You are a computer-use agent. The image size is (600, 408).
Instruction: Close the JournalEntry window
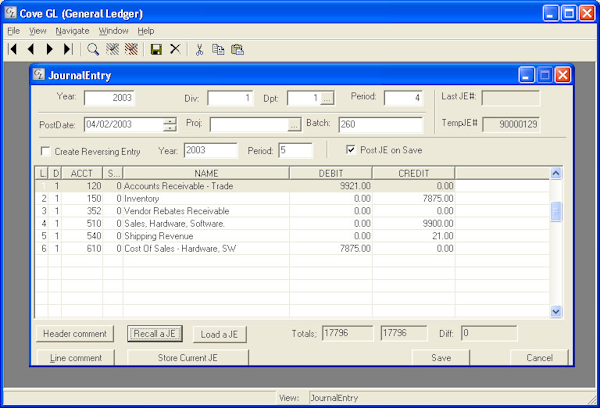562,75
